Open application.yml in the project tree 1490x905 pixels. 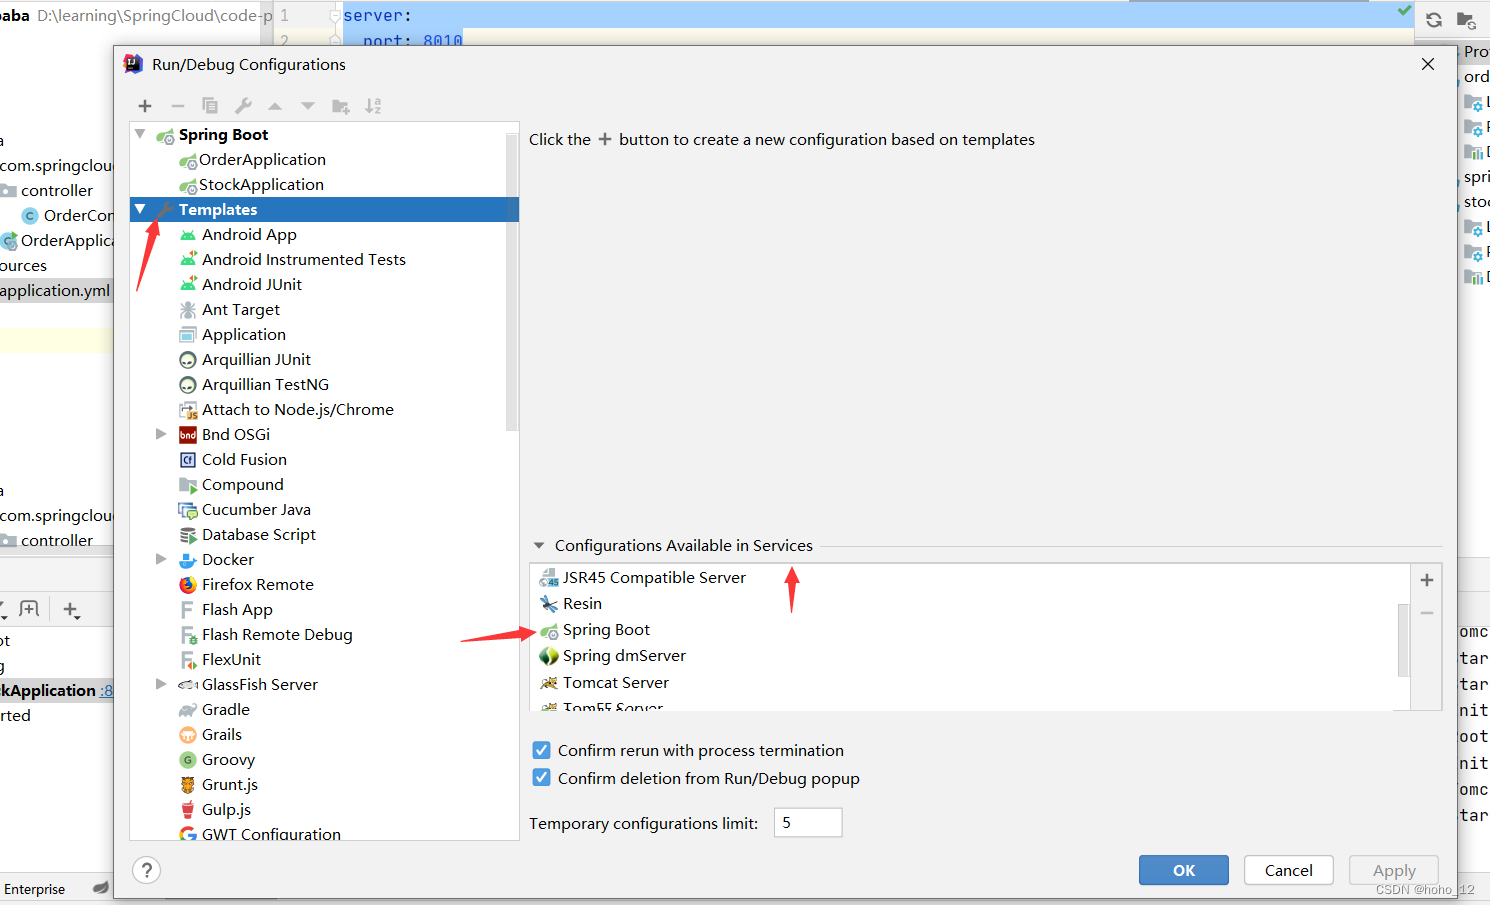coord(55,291)
